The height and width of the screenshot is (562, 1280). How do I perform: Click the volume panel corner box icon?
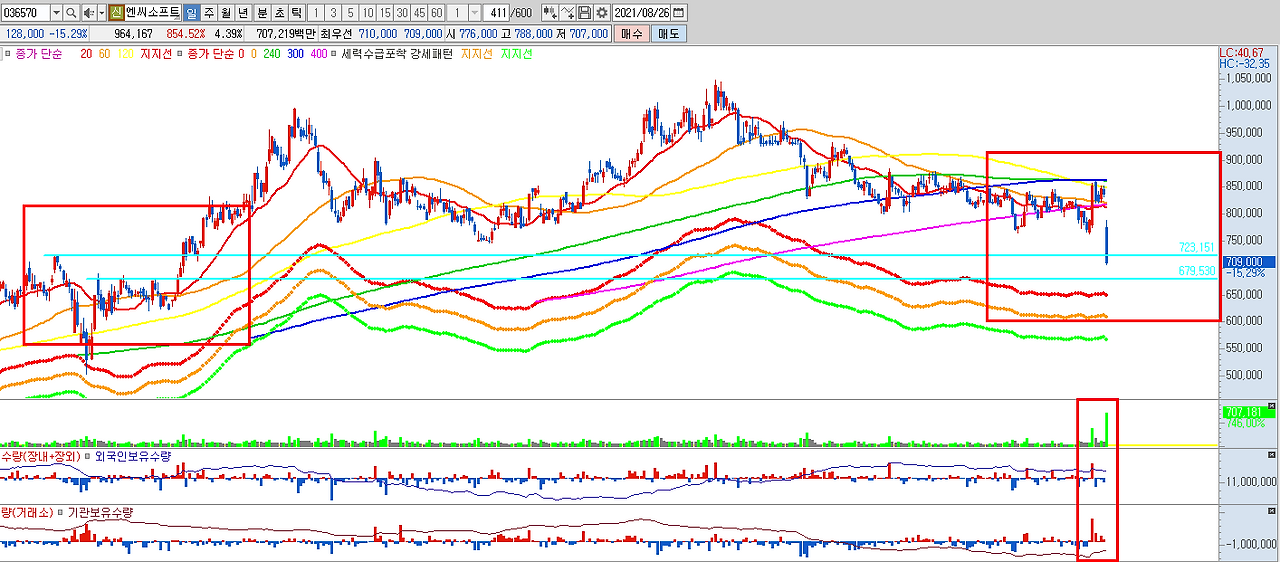pyautogui.click(x=1272, y=404)
